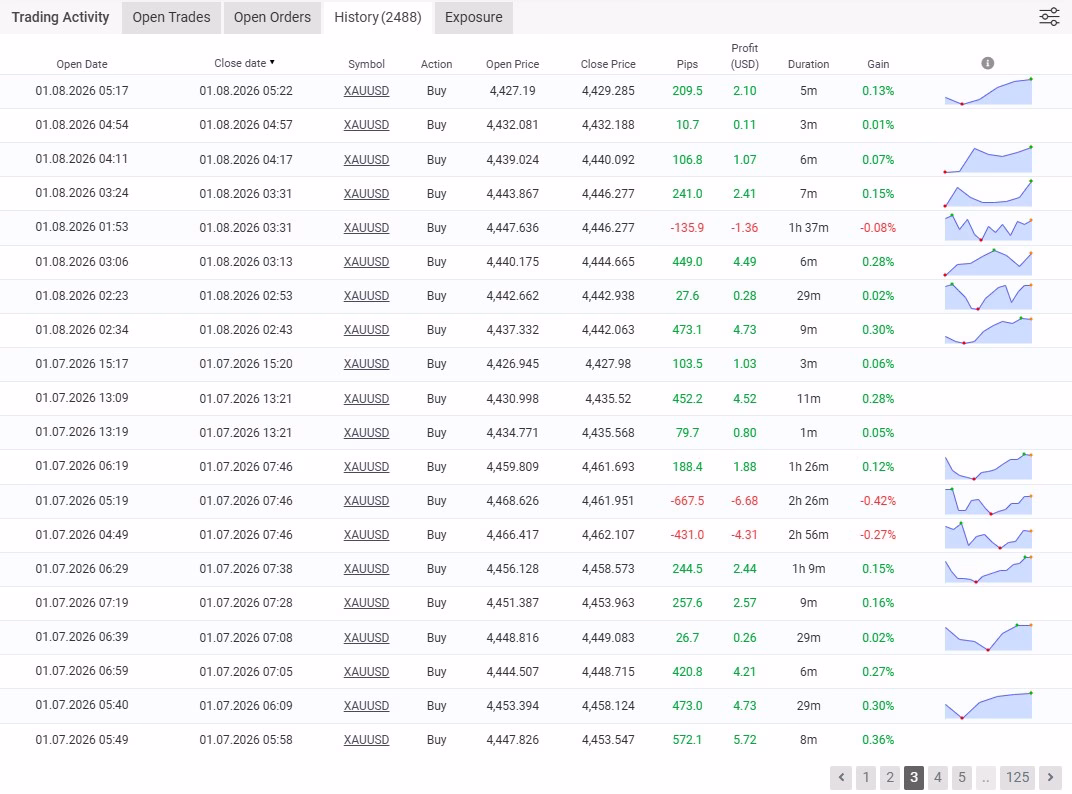The image size is (1072, 794).
Task: Switch to the Open Orders tab
Action: coord(272,17)
